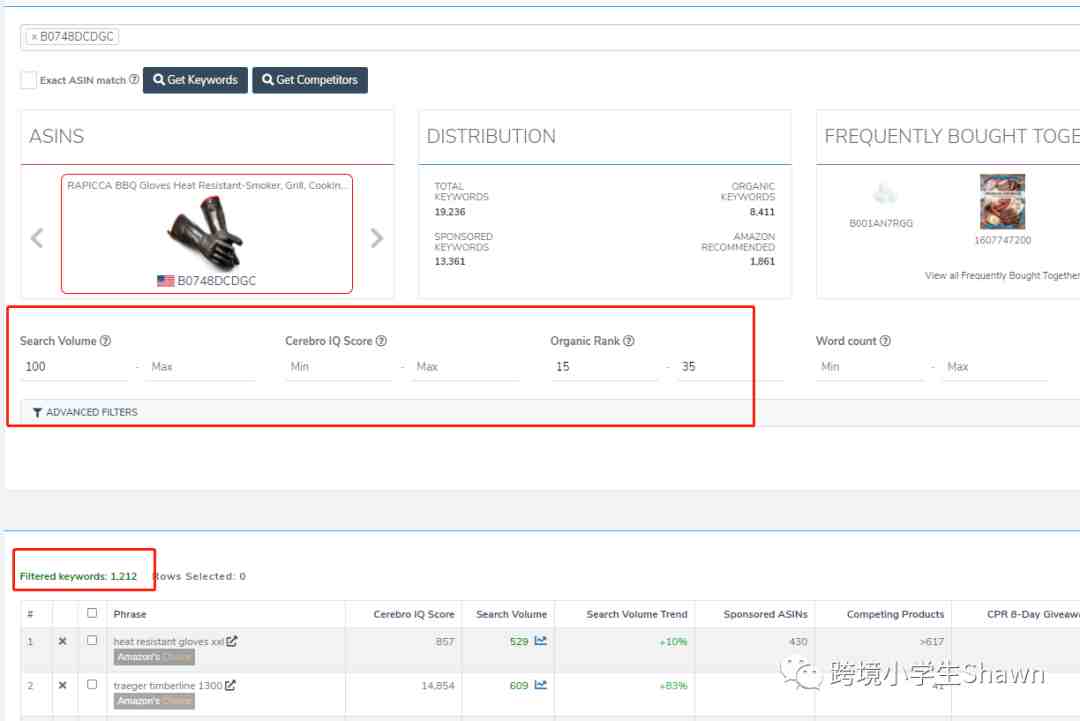Open the Exact ASIN match help icon

tap(134, 79)
